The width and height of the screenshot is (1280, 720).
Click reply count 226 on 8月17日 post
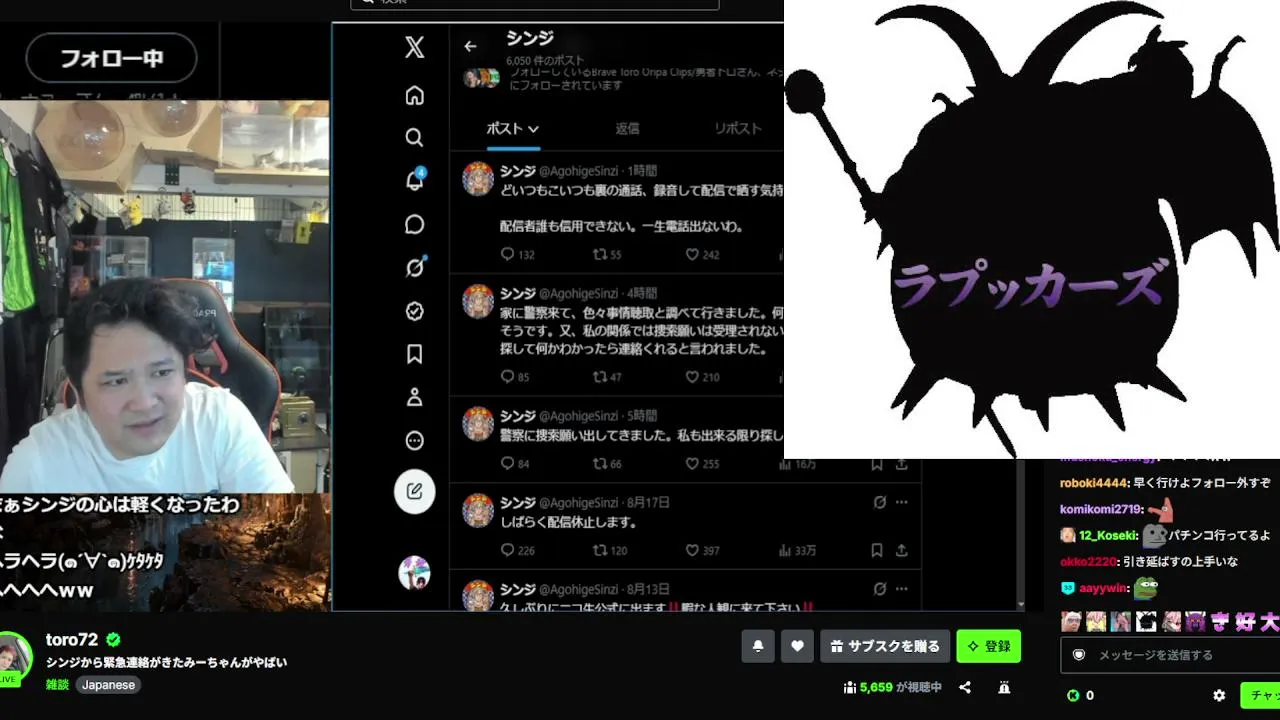(x=517, y=550)
